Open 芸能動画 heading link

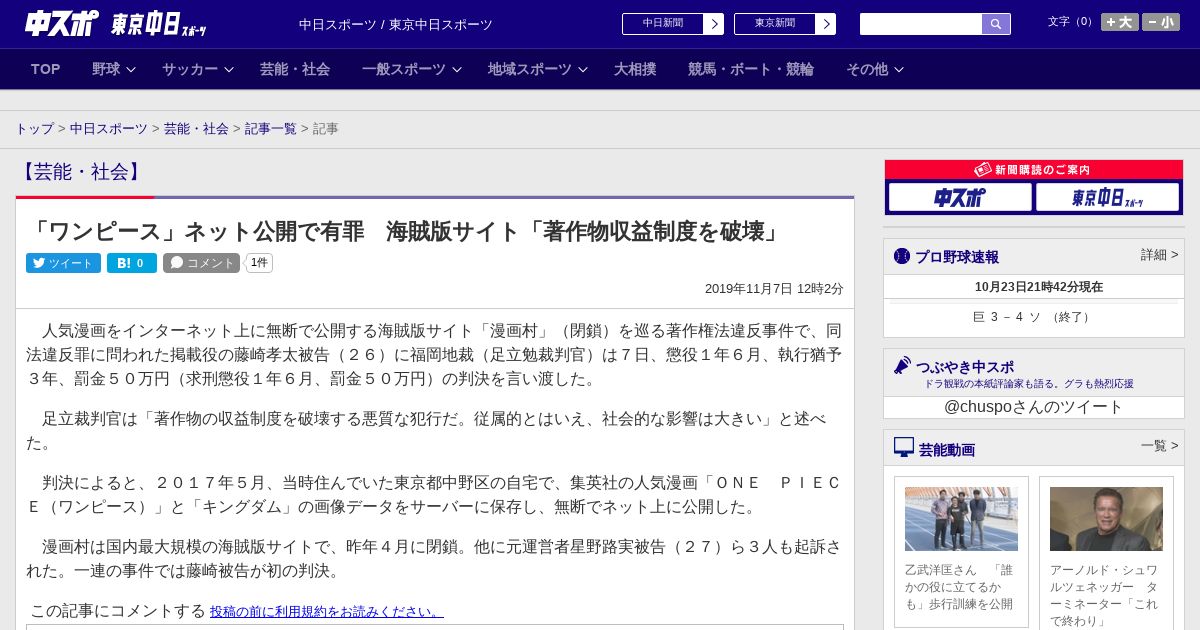click(947, 450)
